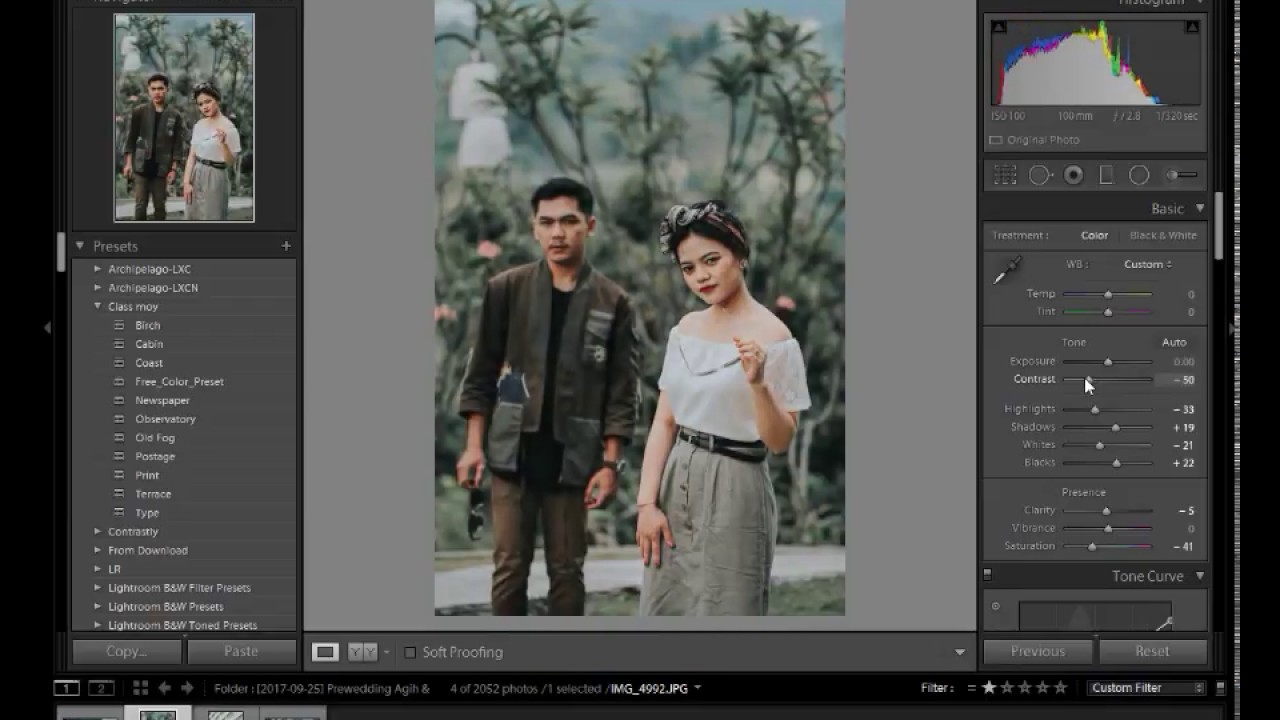
Task: Select the Radial Filter tool
Action: tap(1139, 175)
